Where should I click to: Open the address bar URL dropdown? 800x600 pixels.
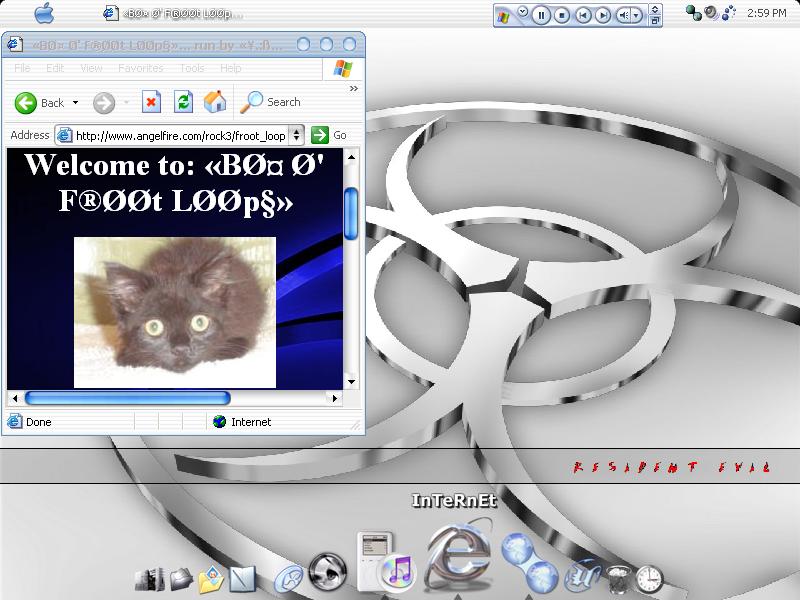297,135
